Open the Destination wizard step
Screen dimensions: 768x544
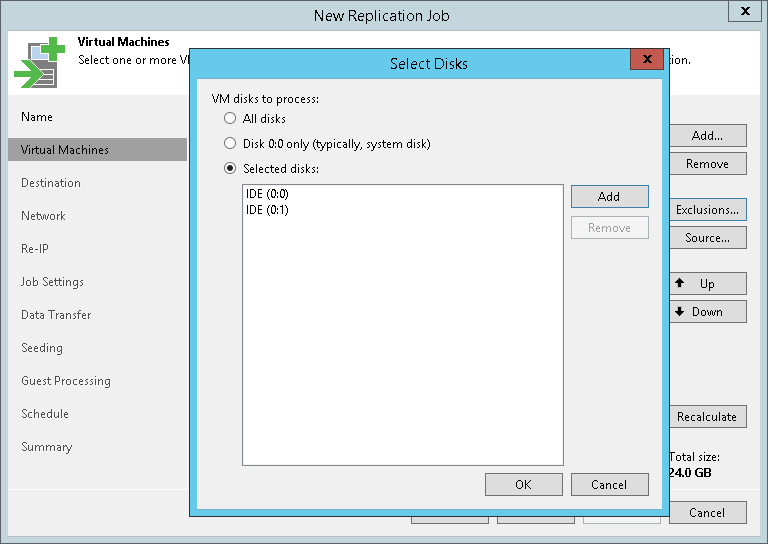[51, 183]
